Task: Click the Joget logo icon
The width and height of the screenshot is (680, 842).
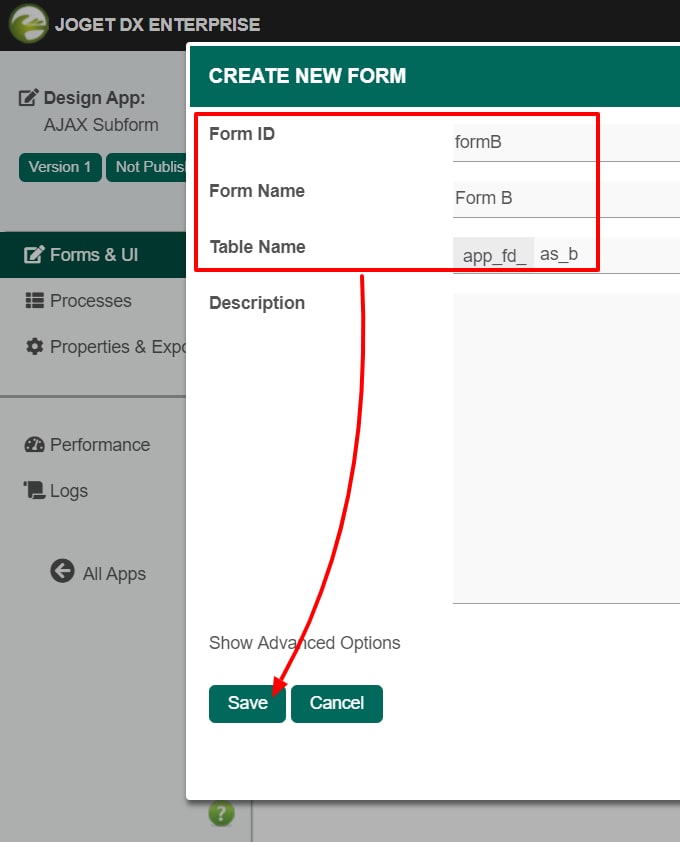Action: click(28, 24)
